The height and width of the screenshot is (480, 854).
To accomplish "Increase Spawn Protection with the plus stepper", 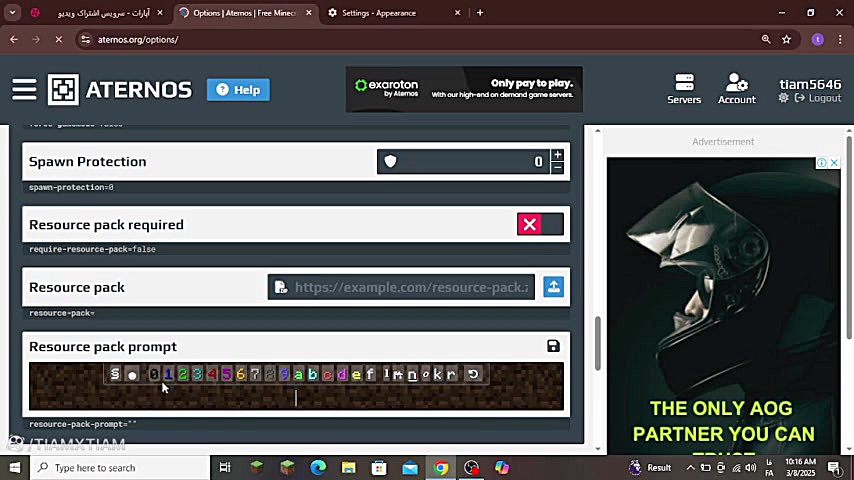I will coord(557,155).
